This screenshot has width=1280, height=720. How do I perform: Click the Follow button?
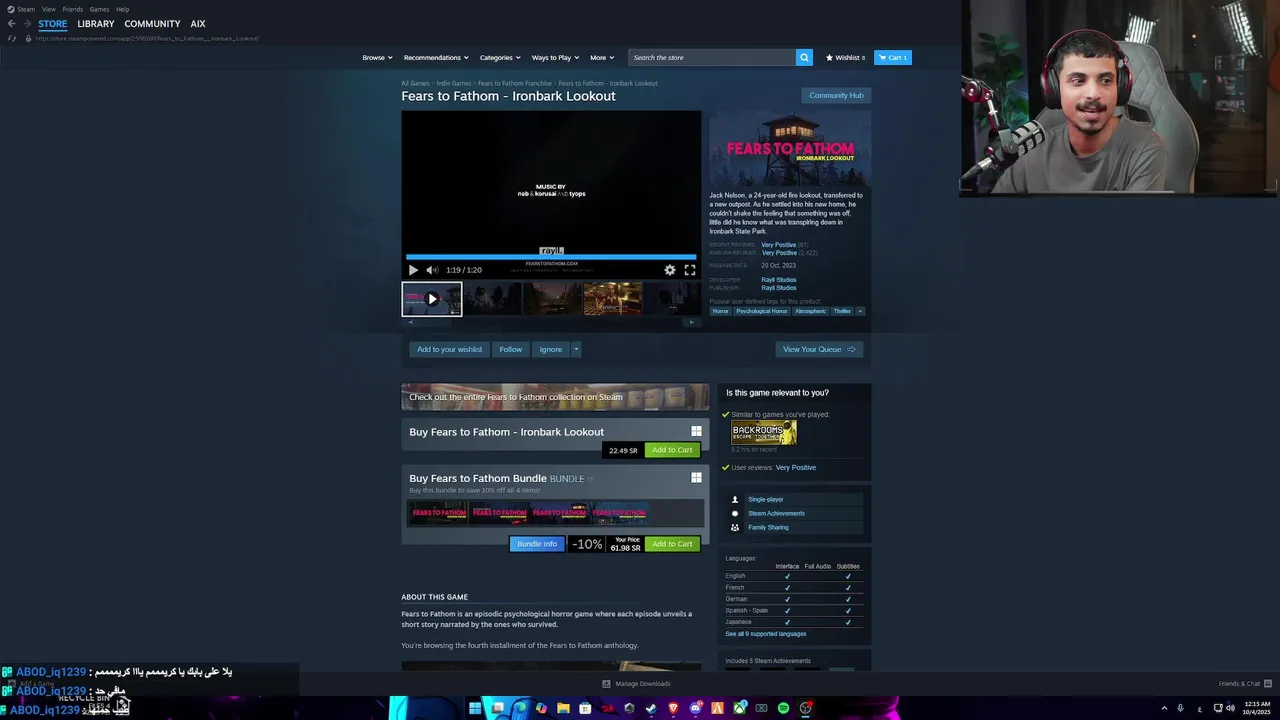pos(511,349)
